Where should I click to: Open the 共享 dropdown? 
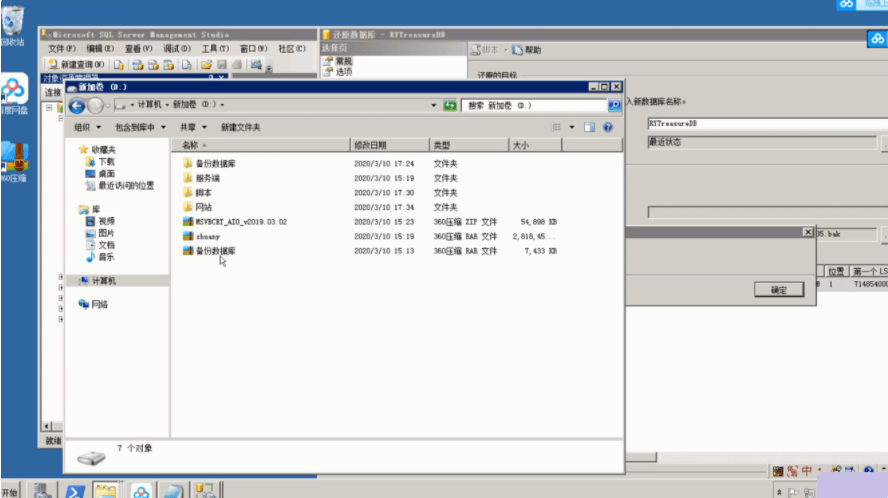click(x=193, y=127)
